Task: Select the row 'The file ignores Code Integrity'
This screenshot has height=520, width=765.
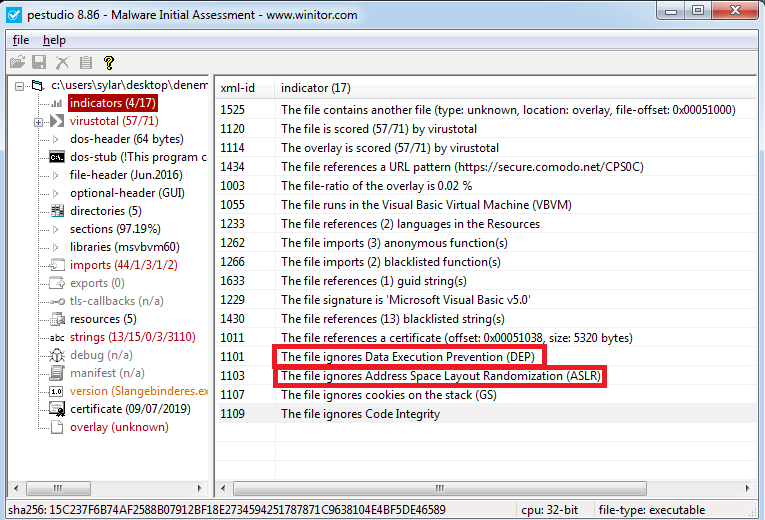Action: click(485, 414)
